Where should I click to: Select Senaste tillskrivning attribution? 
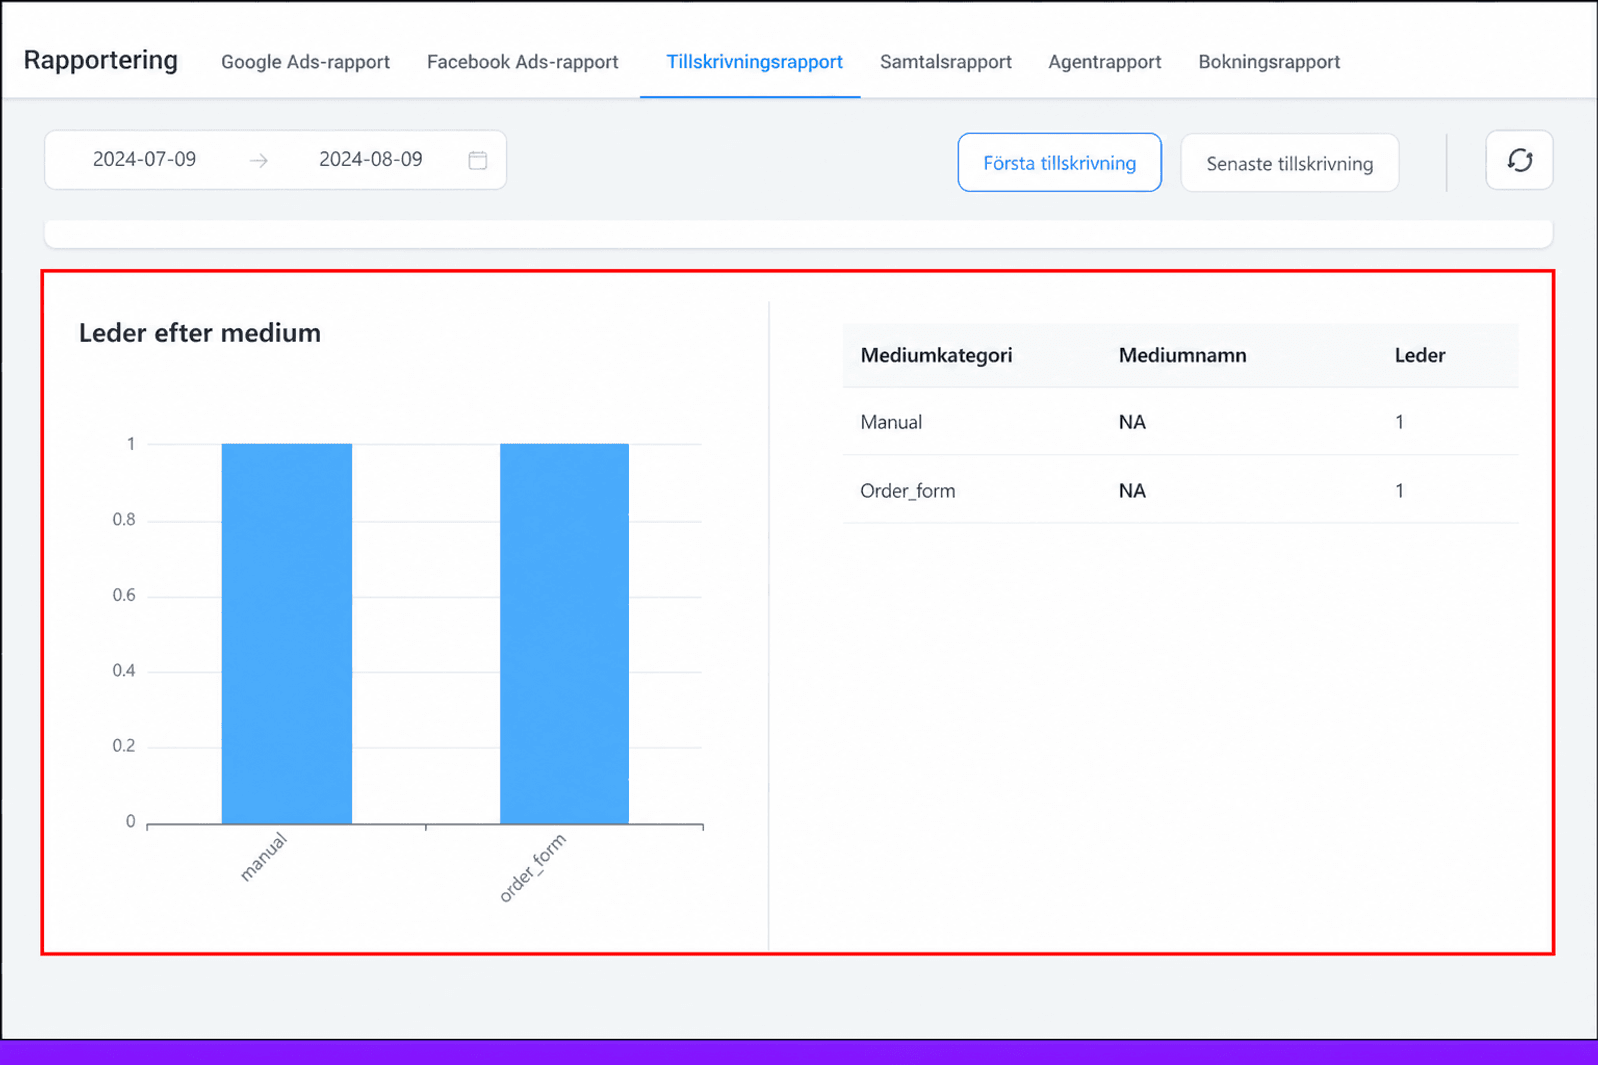coord(1289,163)
